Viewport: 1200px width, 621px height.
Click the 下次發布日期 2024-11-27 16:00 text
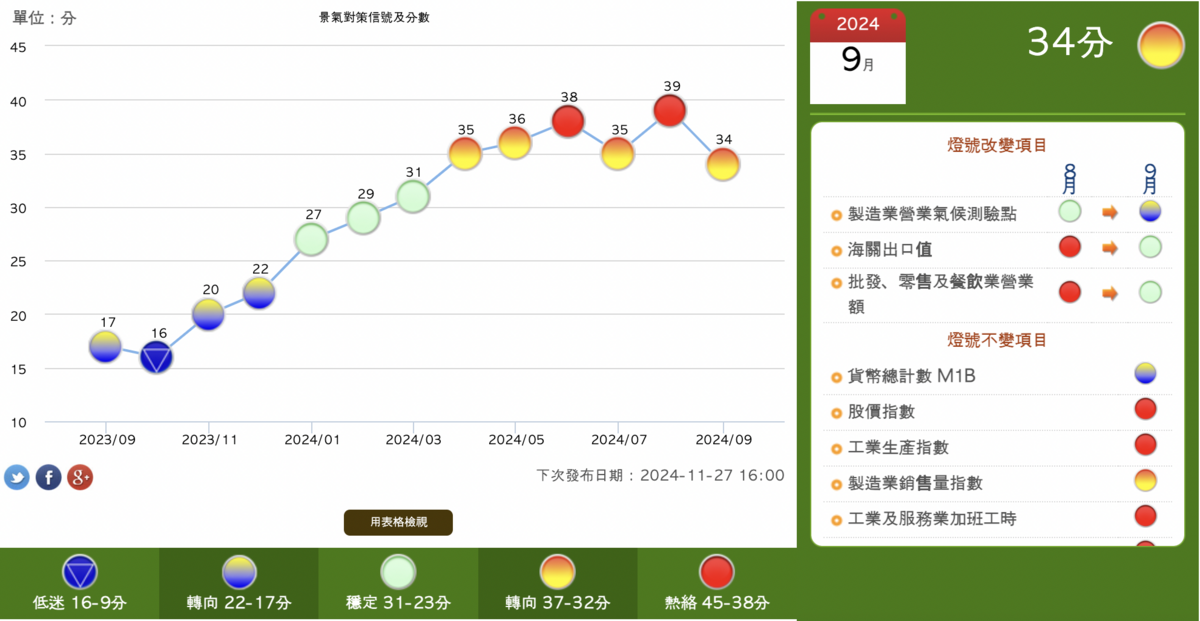click(660, 475)
